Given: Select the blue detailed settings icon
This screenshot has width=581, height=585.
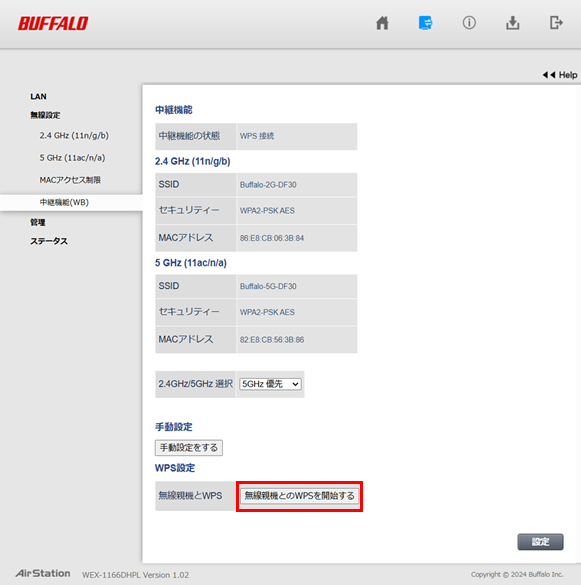Looking at the screenshot, I should [x=425, y=23].
